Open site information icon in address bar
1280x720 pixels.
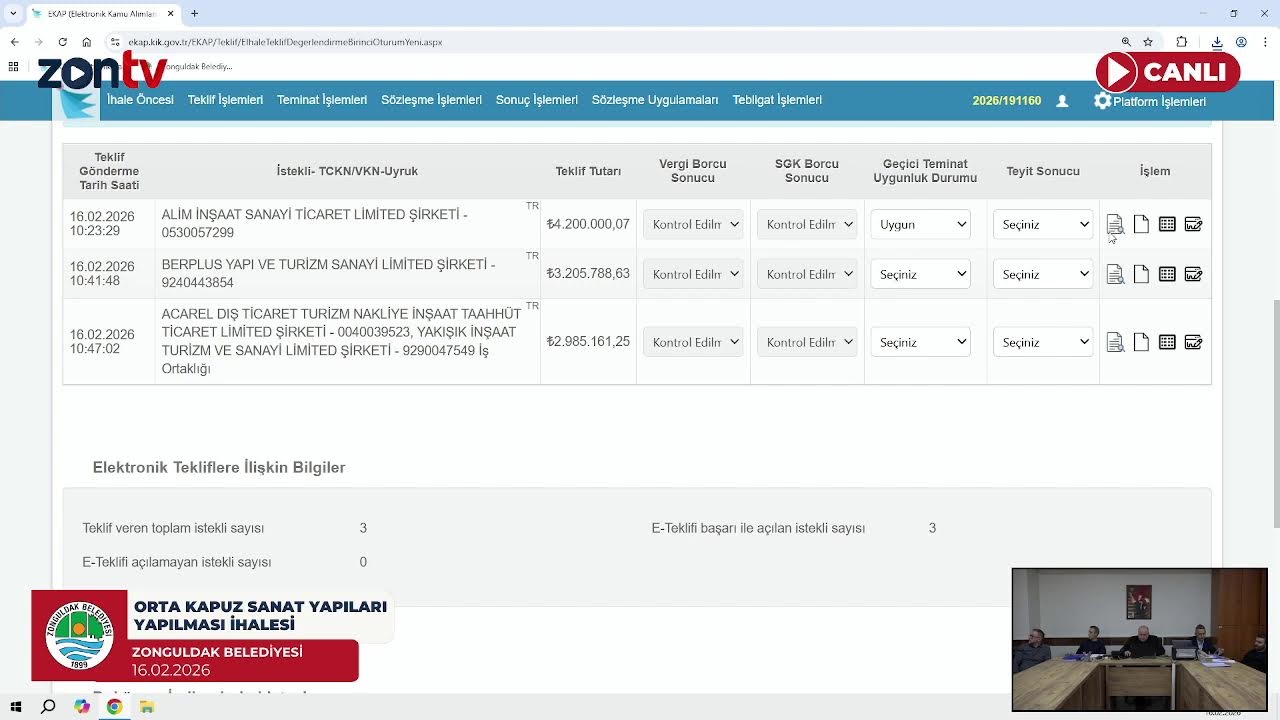[x=115, y=42]
